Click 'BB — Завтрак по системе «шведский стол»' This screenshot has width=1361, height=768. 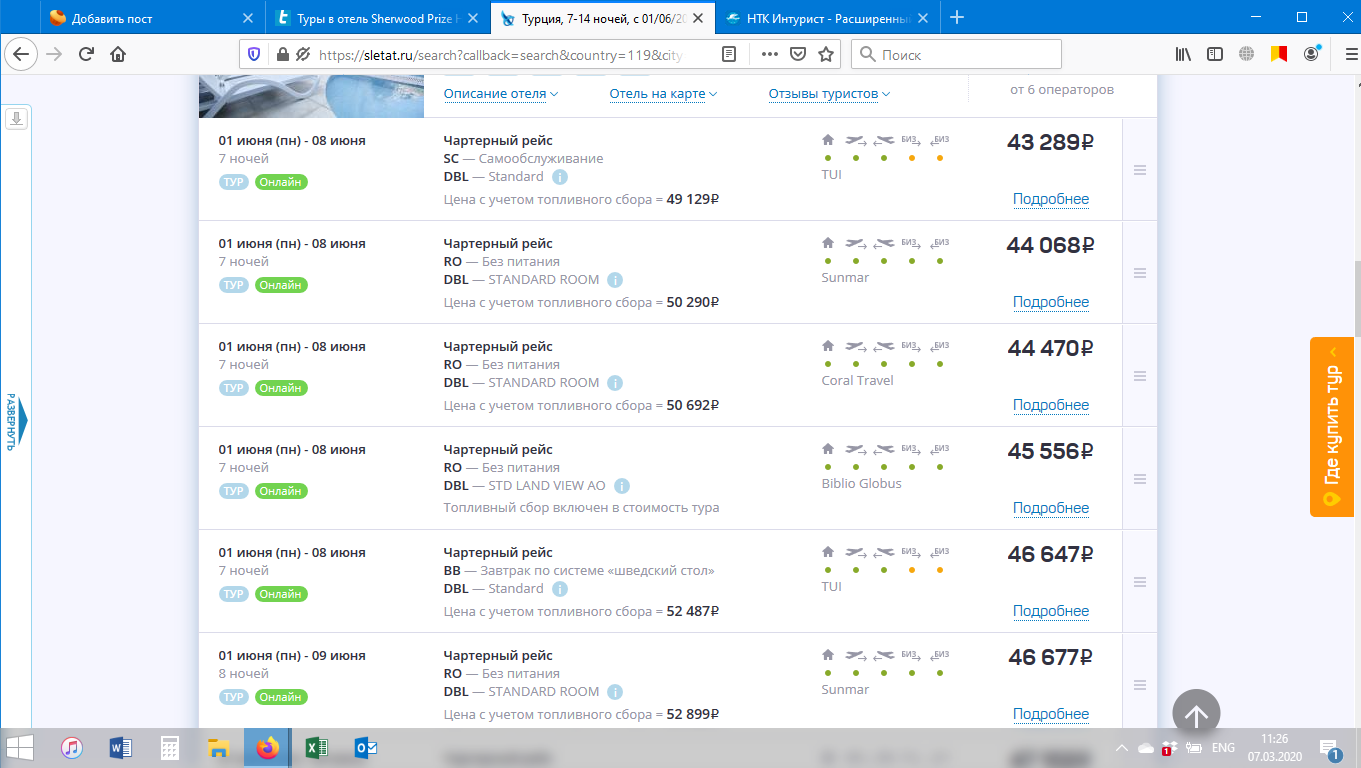pyautogui.click(x=579, y=571)
